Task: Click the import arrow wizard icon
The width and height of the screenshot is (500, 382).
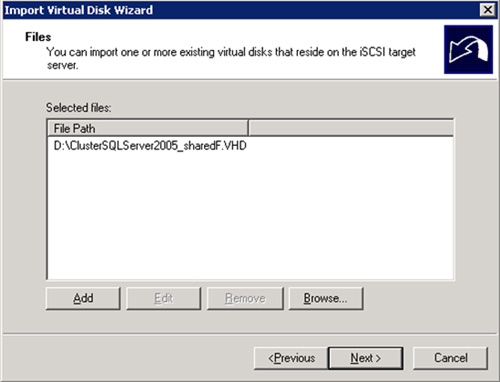Action: pos(468,49)
